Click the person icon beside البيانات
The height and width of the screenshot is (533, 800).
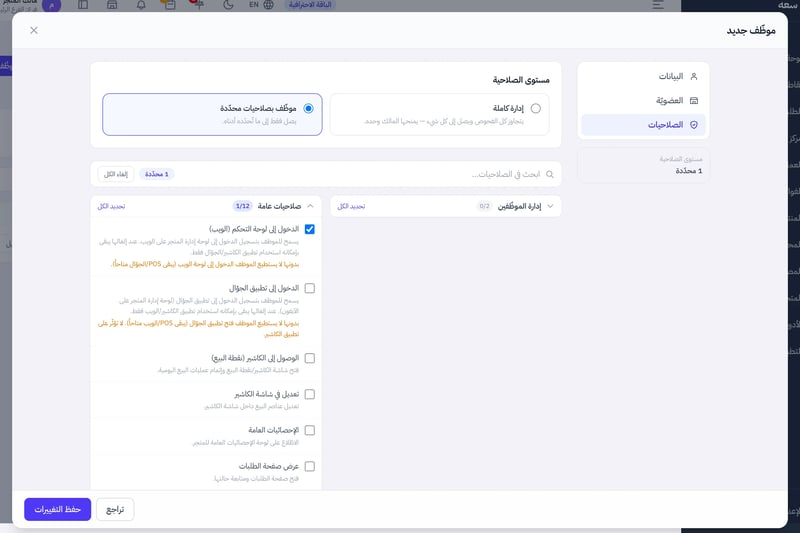[x=694, y=77]
